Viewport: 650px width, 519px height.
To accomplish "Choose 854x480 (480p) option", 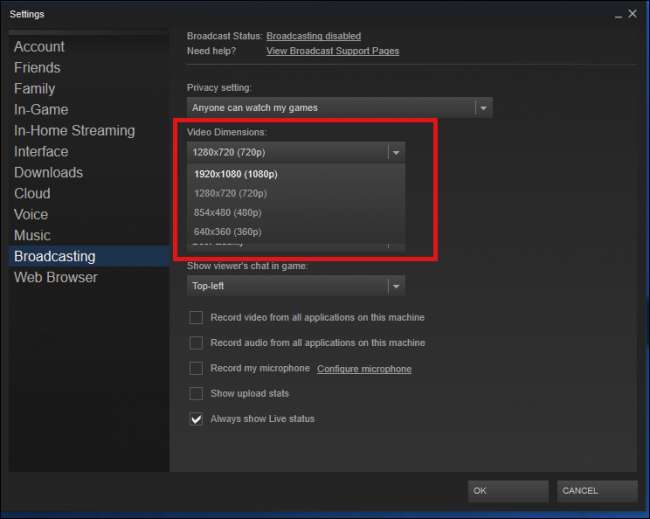I will coord(296,212).
